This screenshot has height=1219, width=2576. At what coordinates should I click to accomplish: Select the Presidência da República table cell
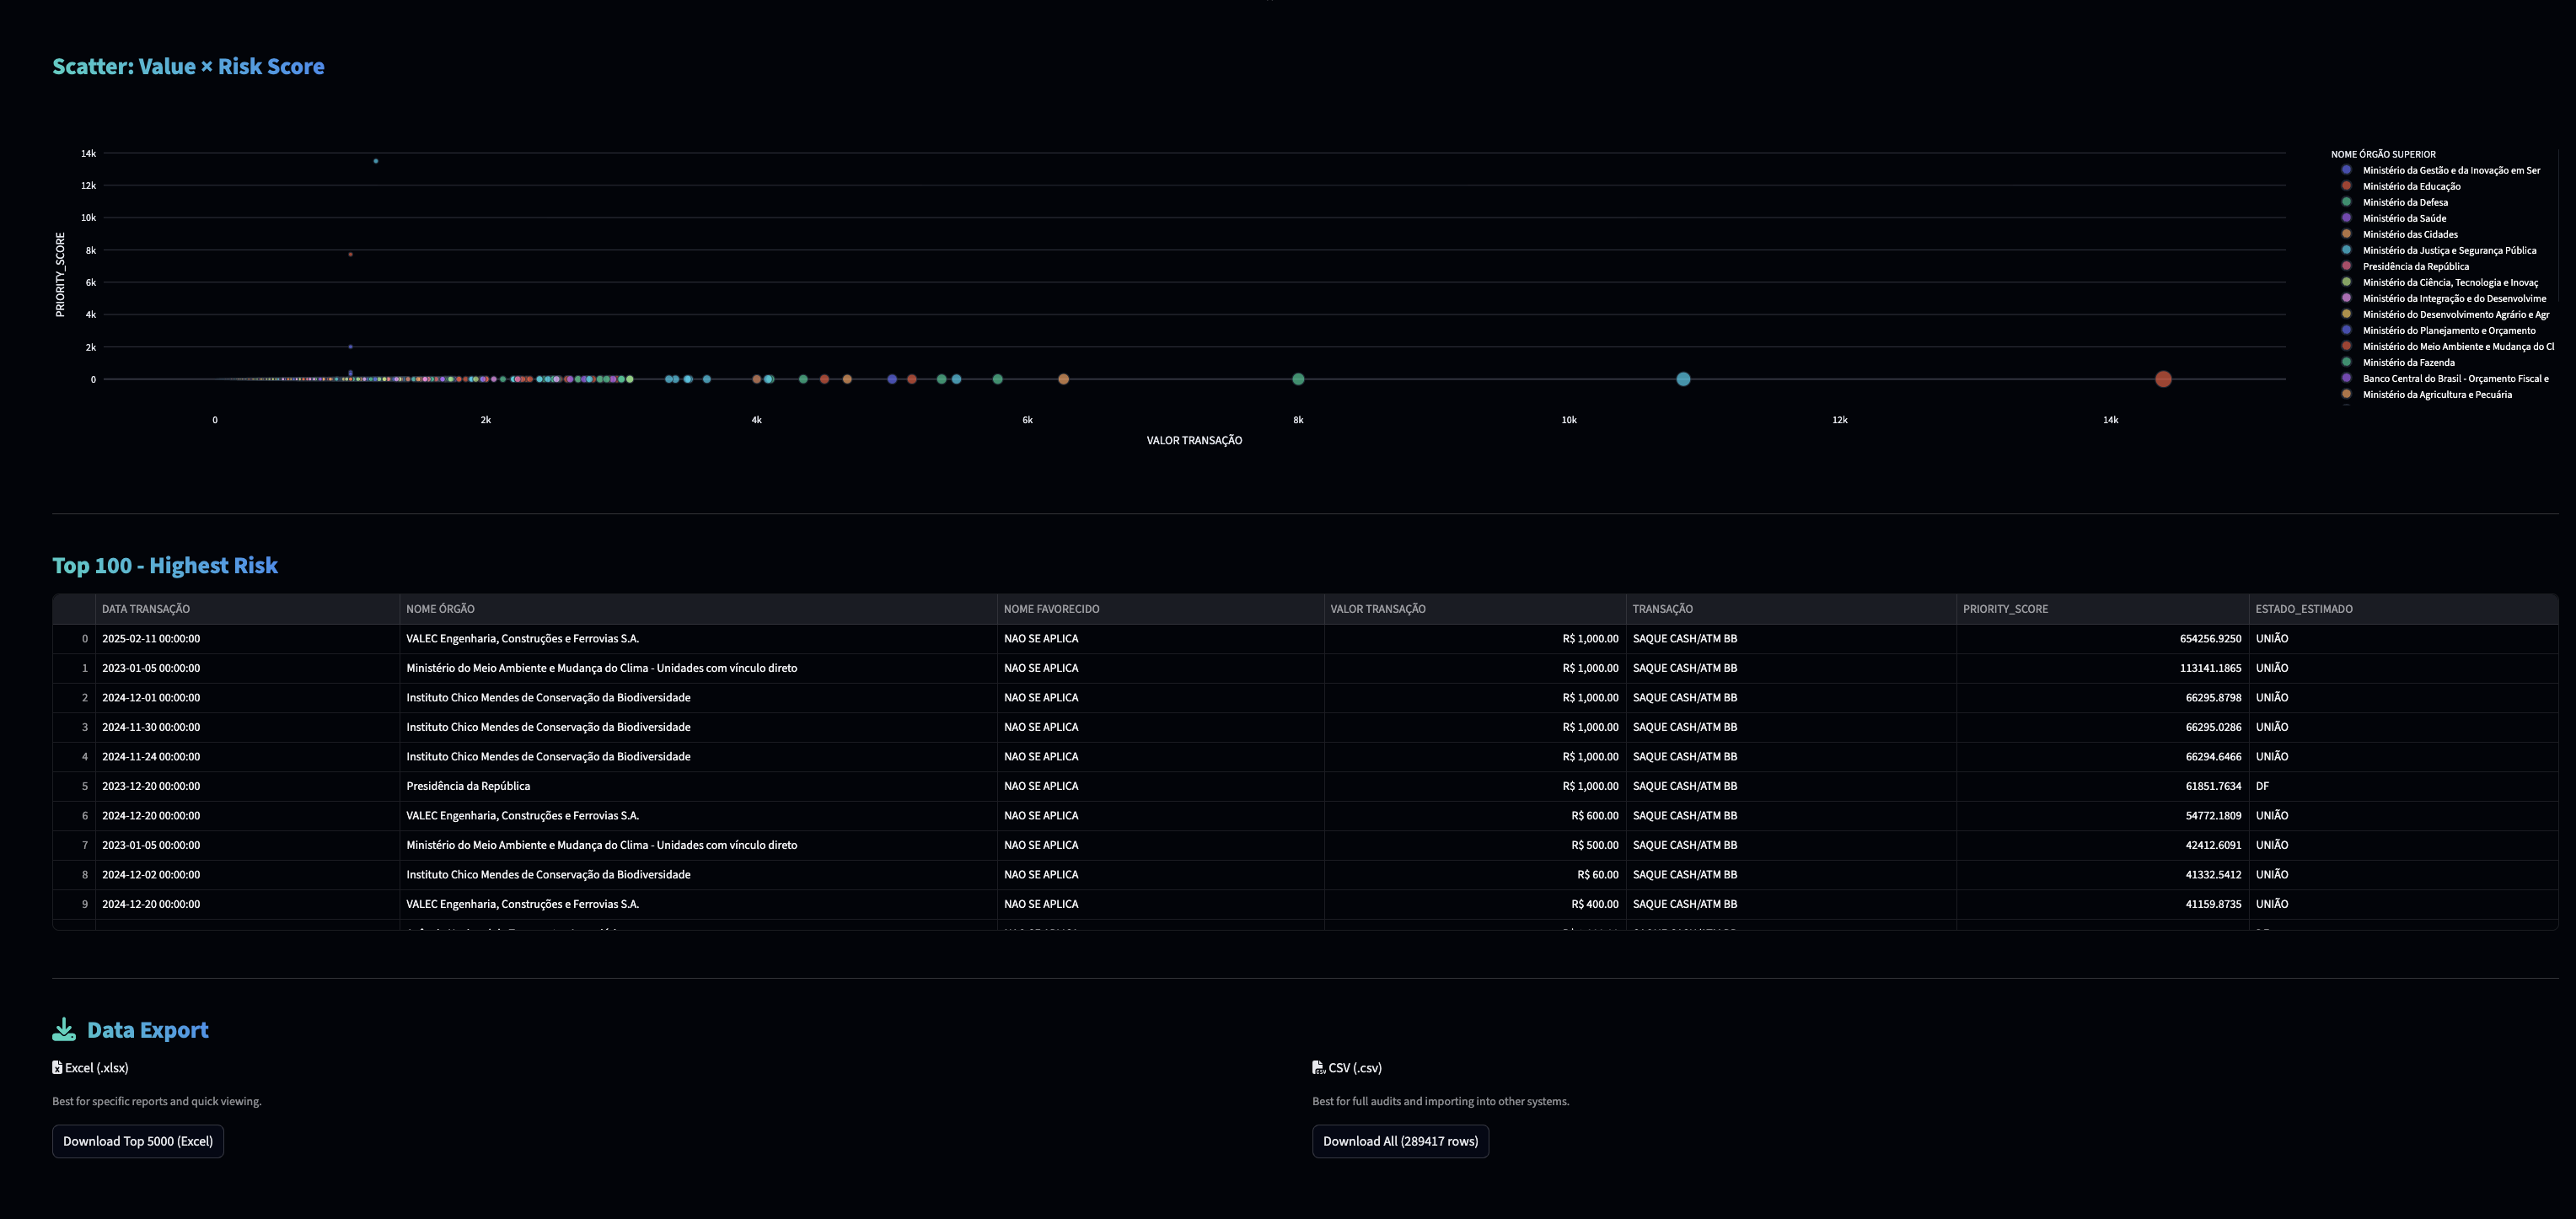[x=468, y=786]
